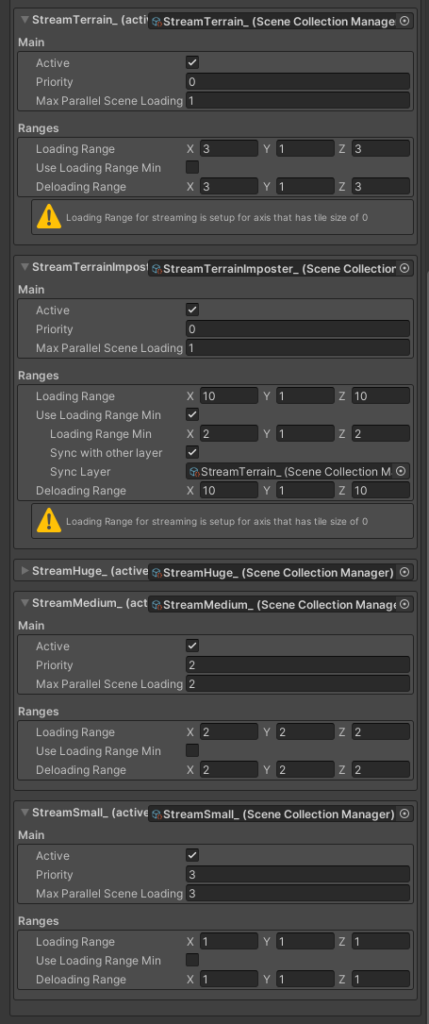Click the StreamTerrainImposter_ Scene Collection object field
The image size is (429, 1024).
click(272, 268)
